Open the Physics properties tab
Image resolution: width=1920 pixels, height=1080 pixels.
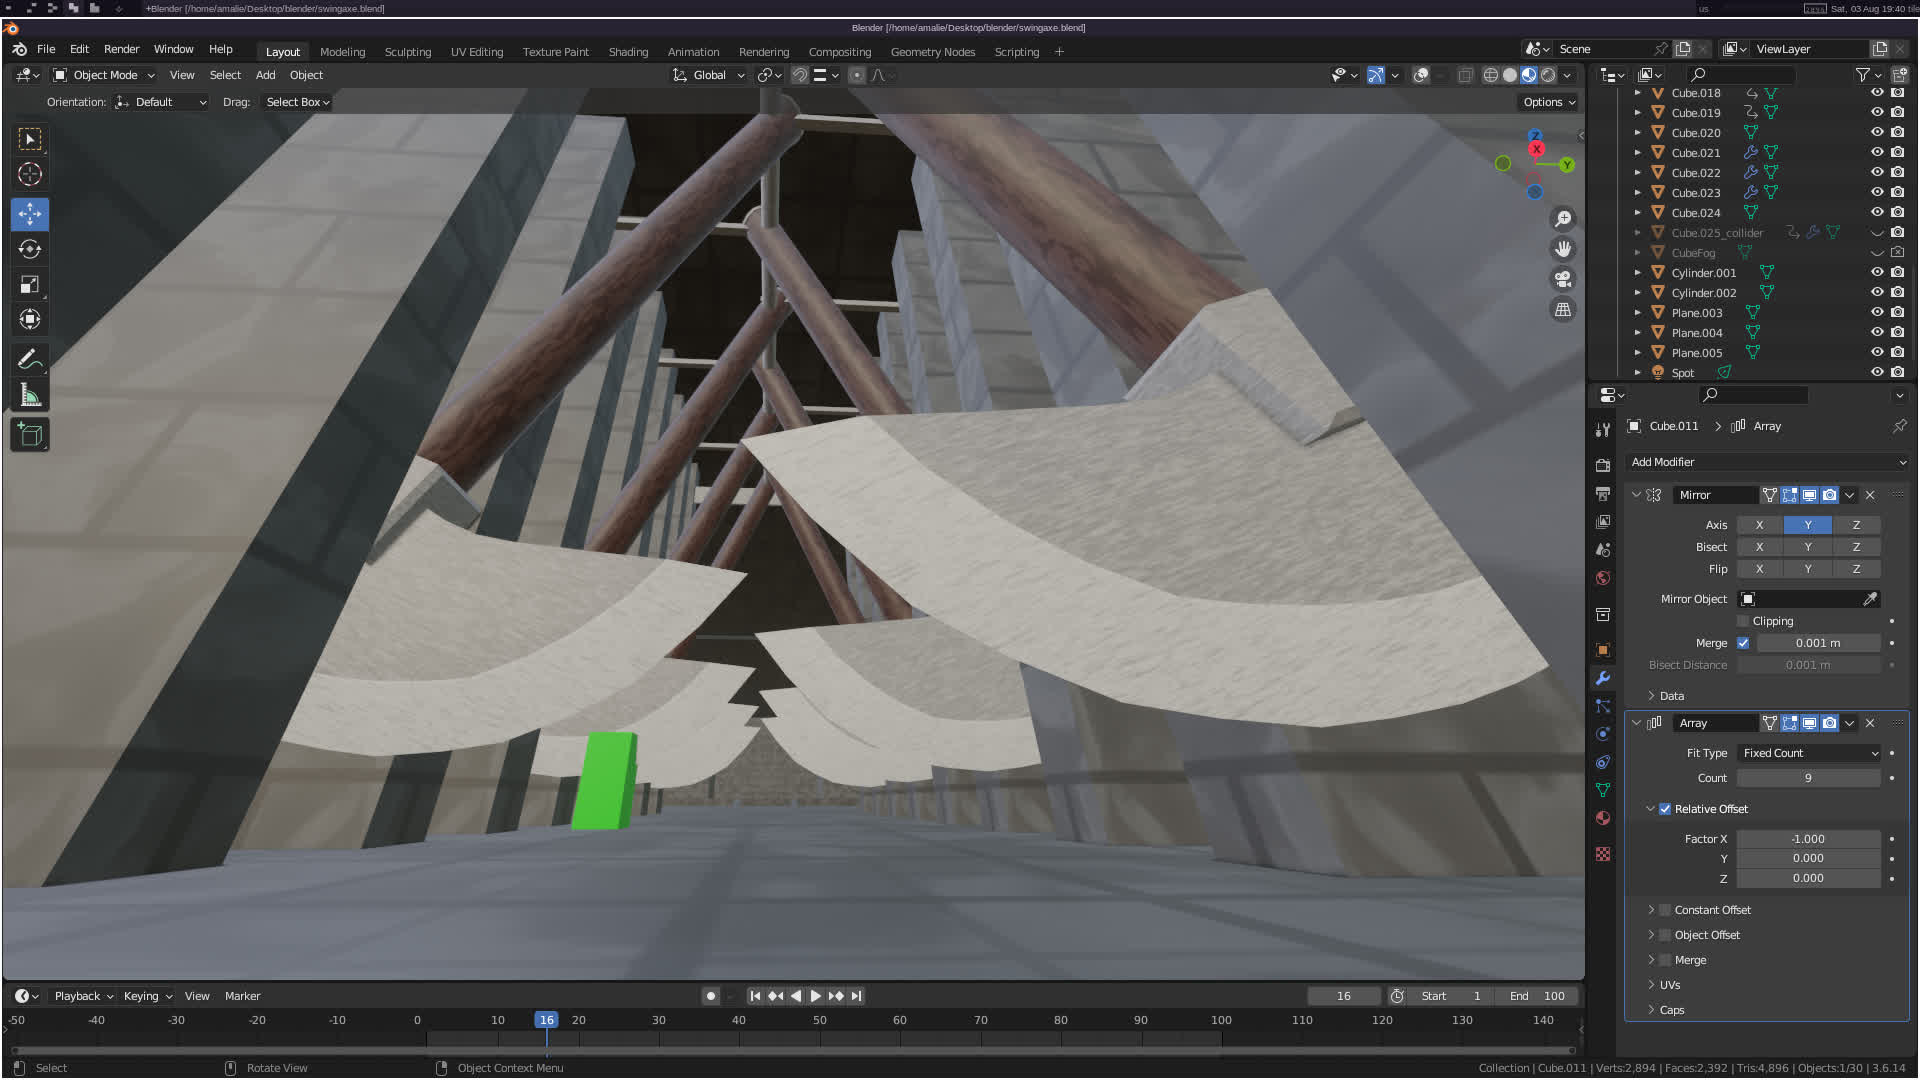tap(1603, 734)
